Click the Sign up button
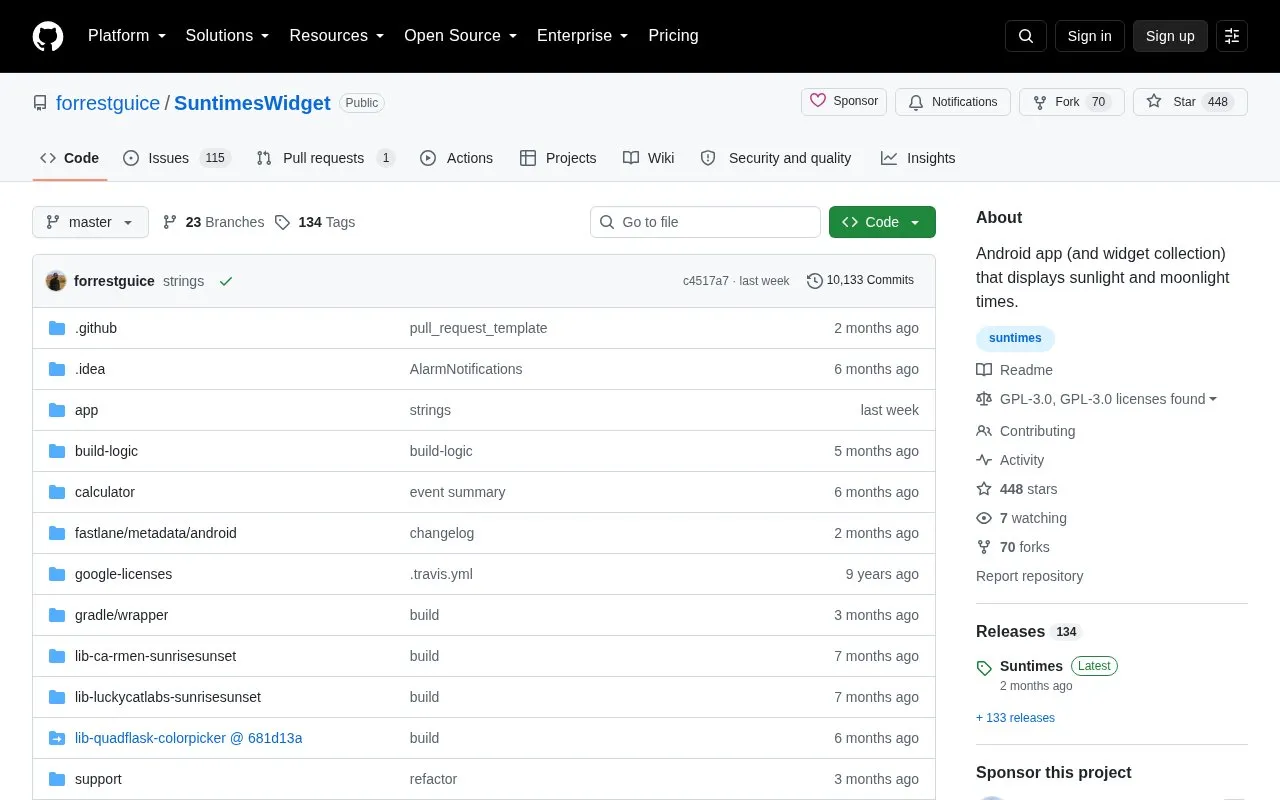The height and width of the screenshot is (800, 1280). [1170, 36]
